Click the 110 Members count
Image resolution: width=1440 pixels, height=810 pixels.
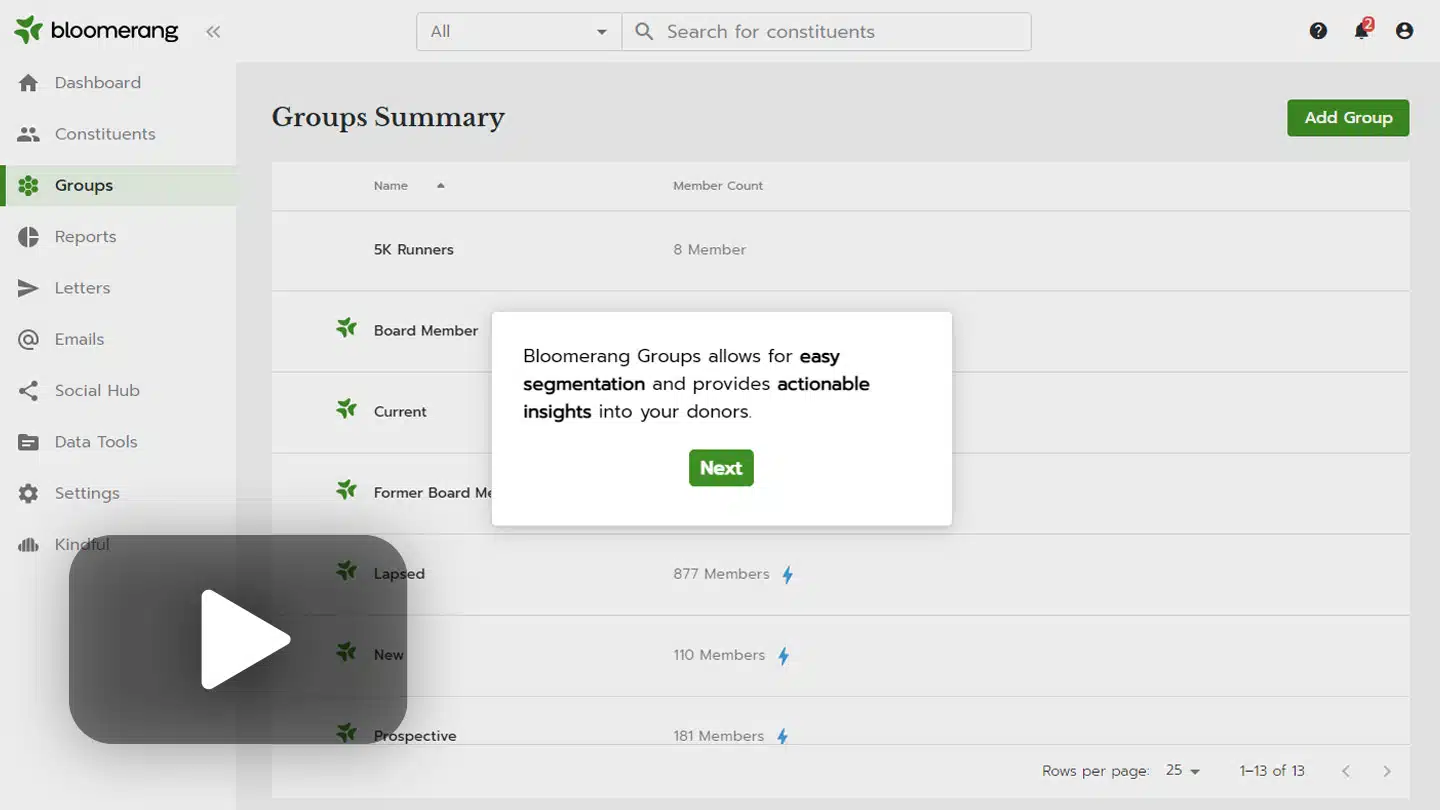coord(719,655)
